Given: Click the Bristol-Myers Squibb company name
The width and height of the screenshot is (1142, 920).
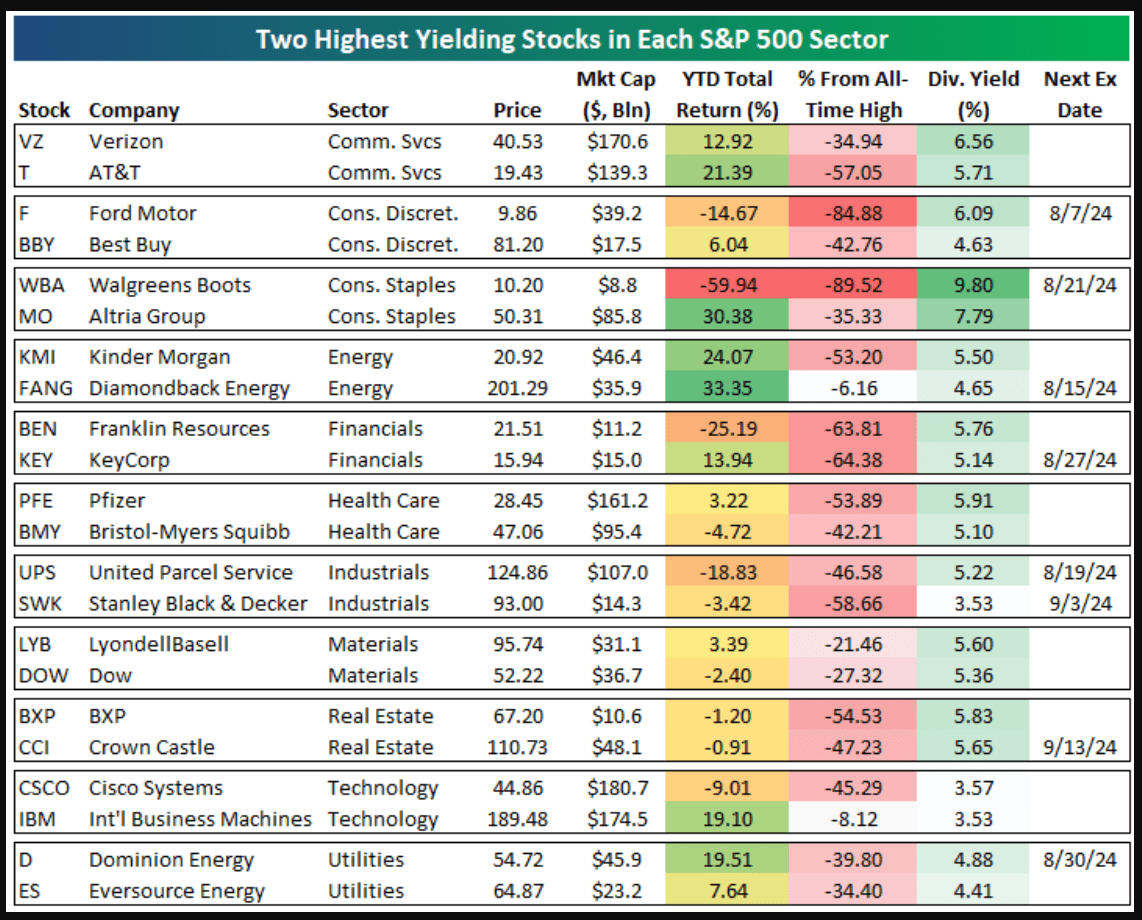Looking at the screenshot, I should (x=189, y=531).
